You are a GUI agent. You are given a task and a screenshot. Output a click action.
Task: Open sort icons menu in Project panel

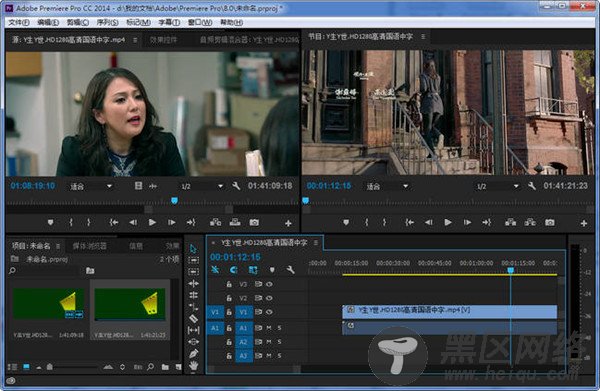point(122,367)
